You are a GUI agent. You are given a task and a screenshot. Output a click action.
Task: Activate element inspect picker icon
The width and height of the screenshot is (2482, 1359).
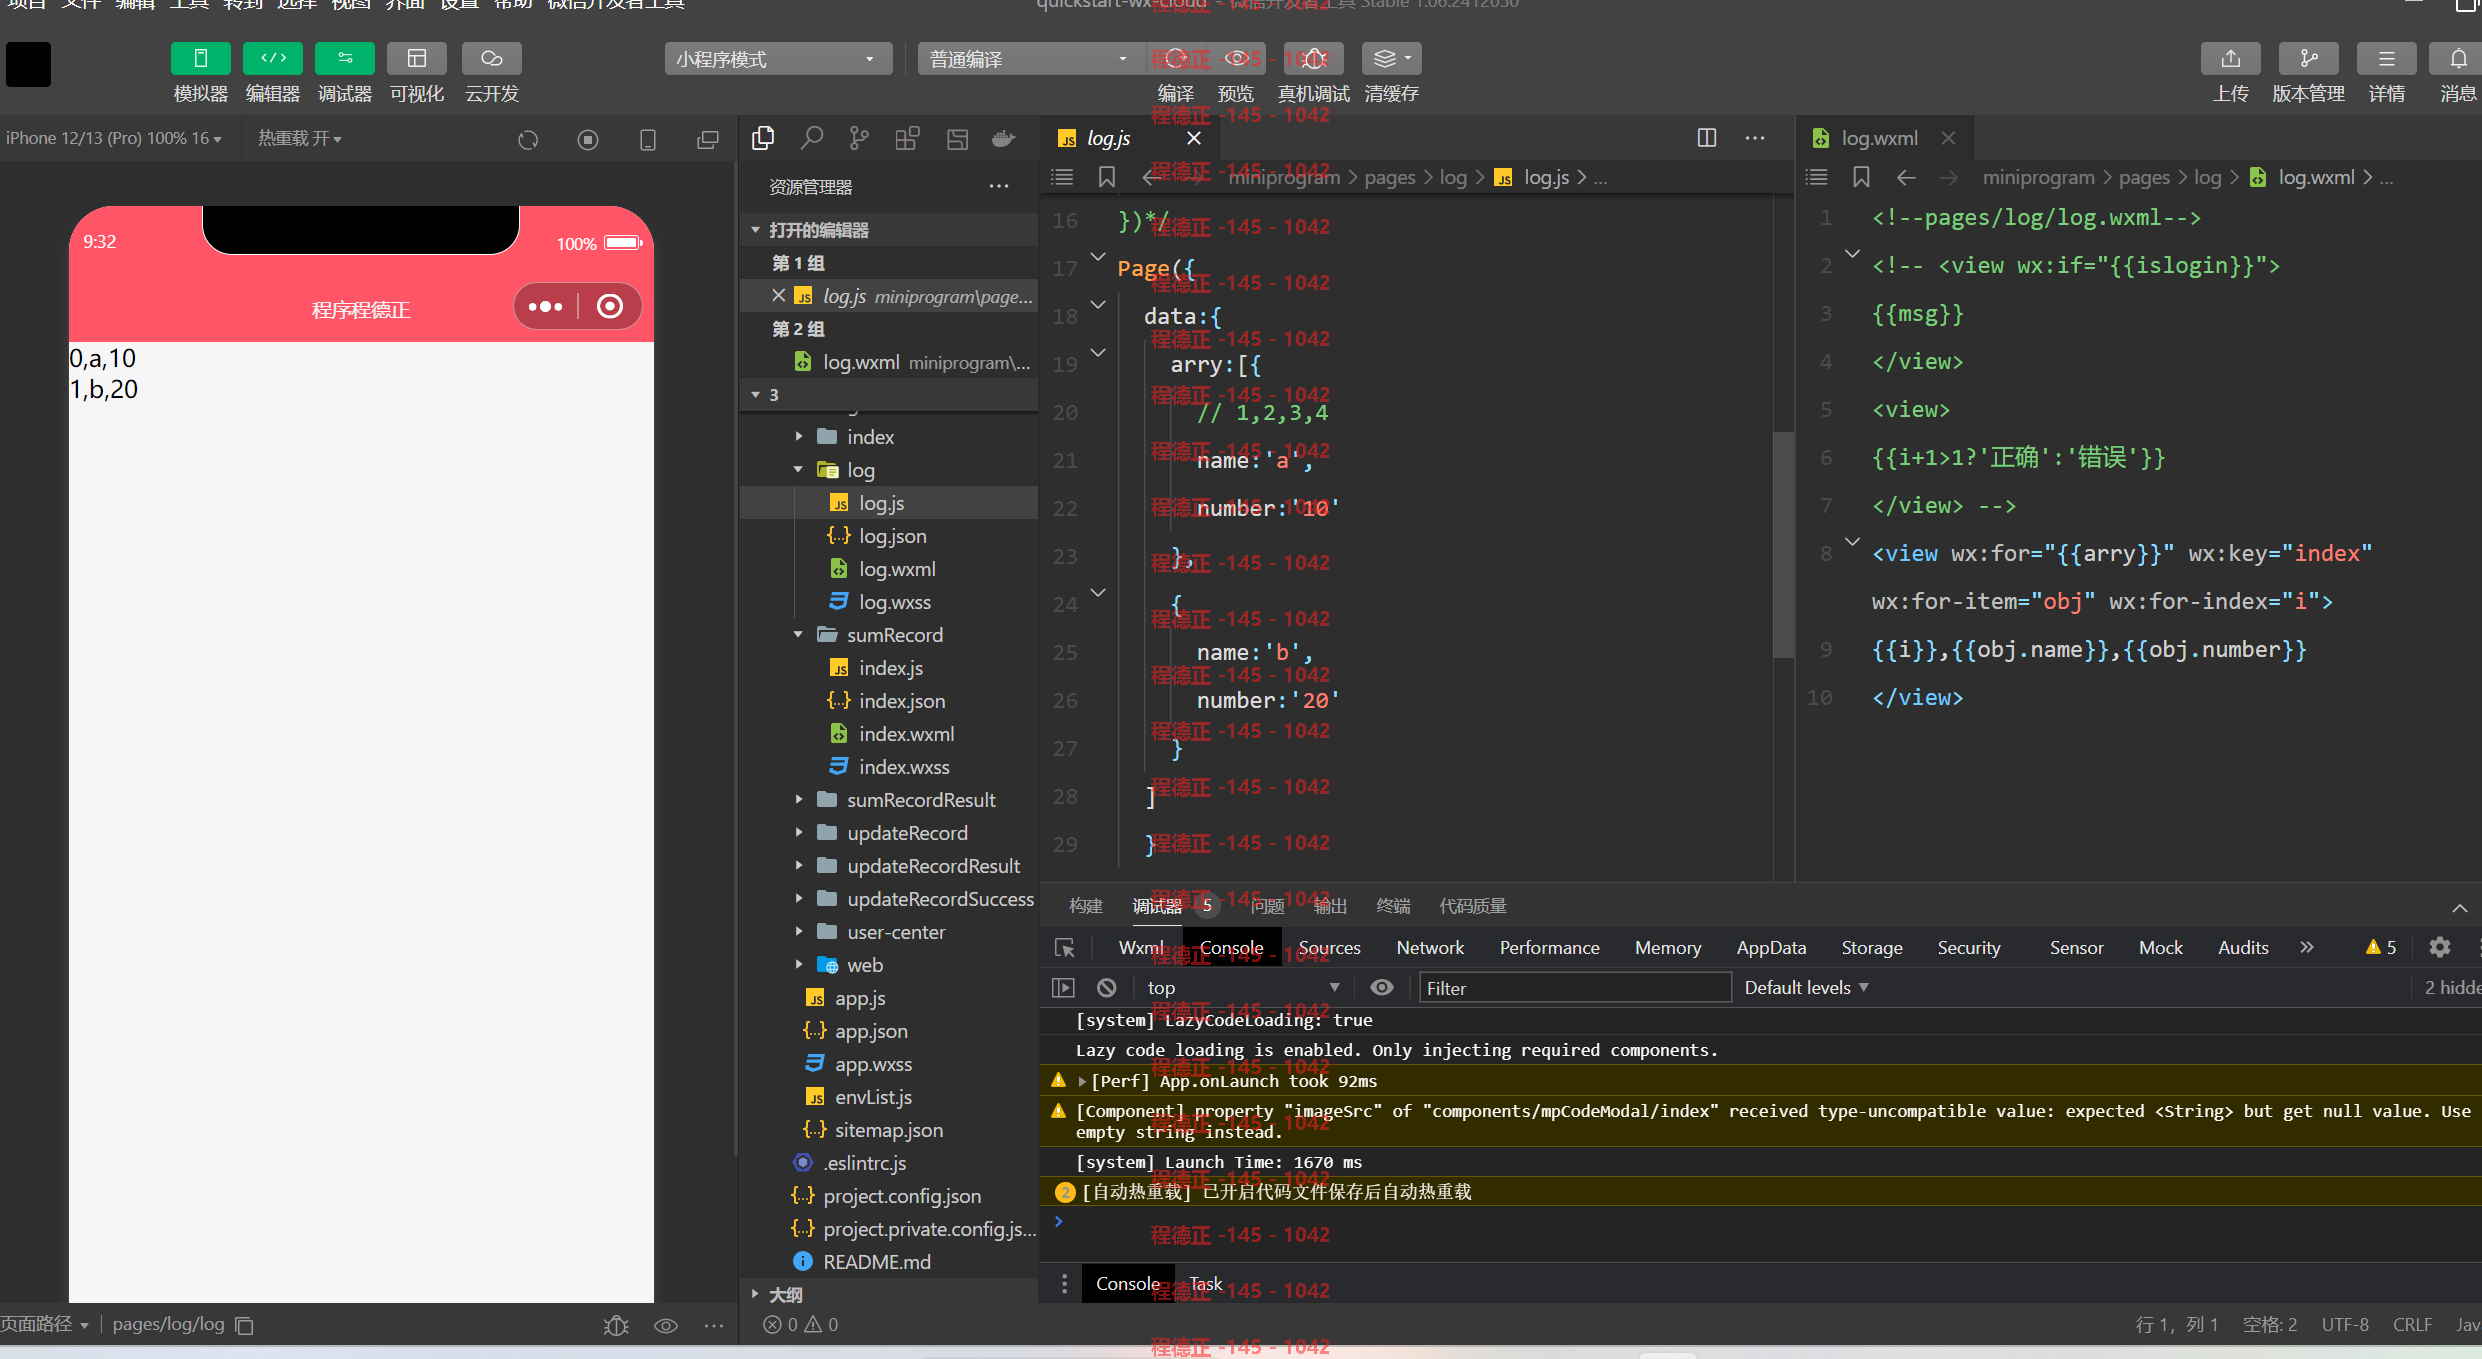[1064, 947]
